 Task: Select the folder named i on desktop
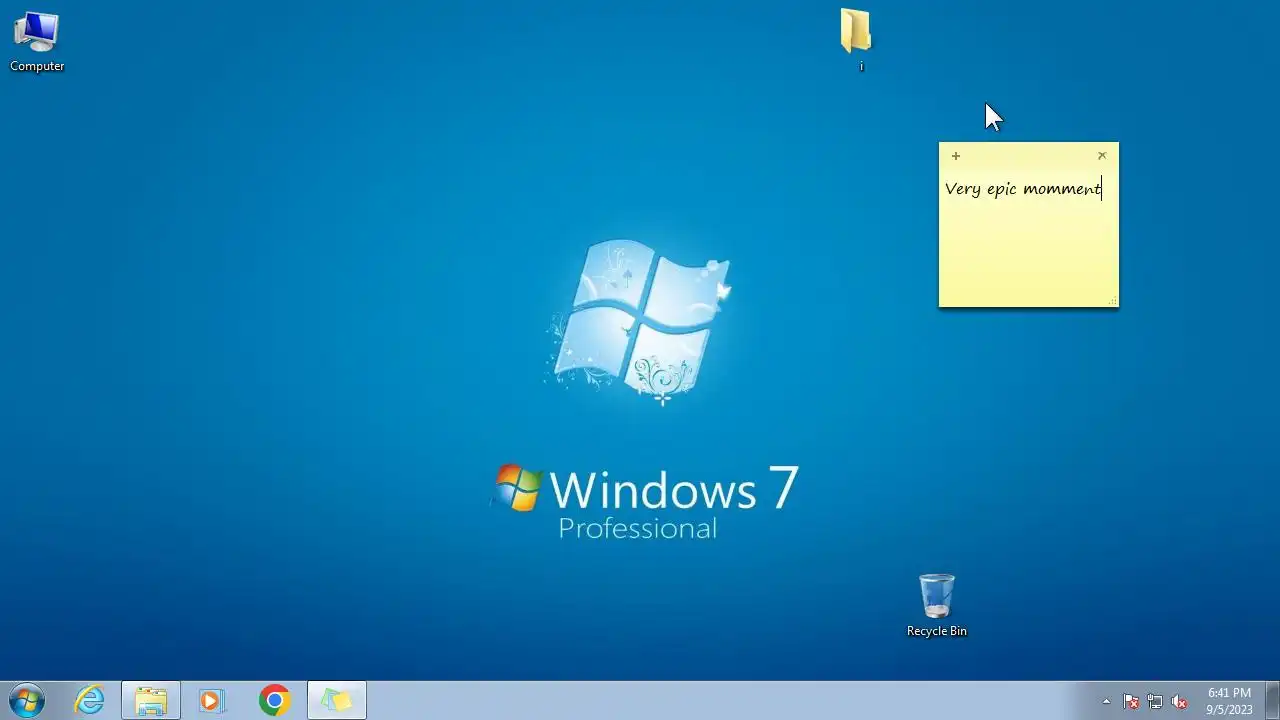(x=856, y=40)
